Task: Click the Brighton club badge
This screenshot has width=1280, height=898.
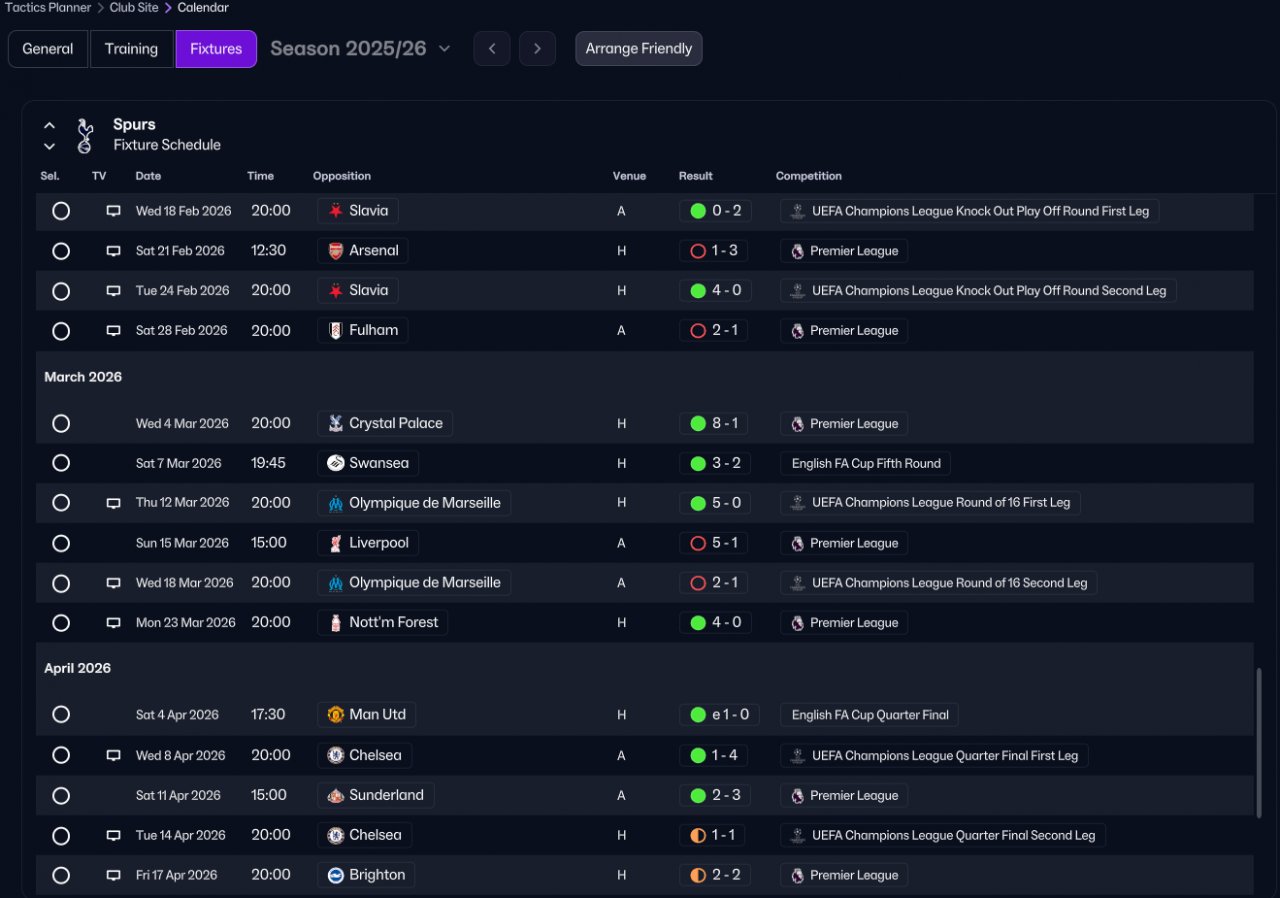Action: (336, 875)
